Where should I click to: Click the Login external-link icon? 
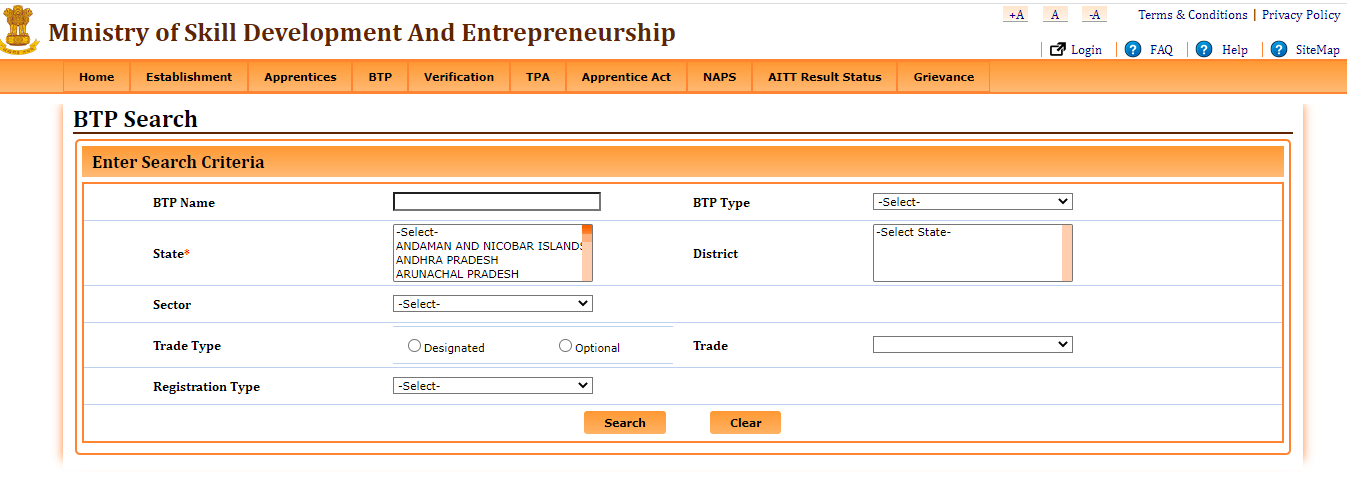click(x=1058, y=49)
